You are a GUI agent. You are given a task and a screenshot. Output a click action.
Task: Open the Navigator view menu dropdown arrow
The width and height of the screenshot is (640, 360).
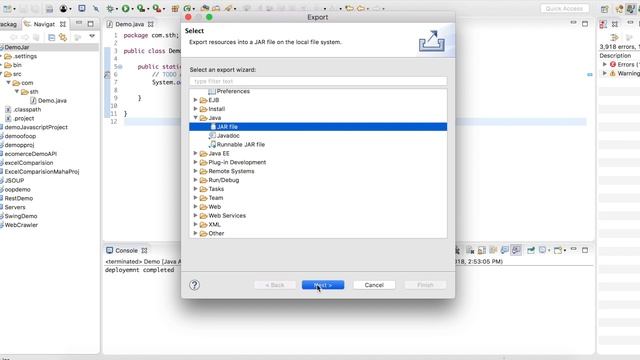pyautogui.click(x=92, y=37)
